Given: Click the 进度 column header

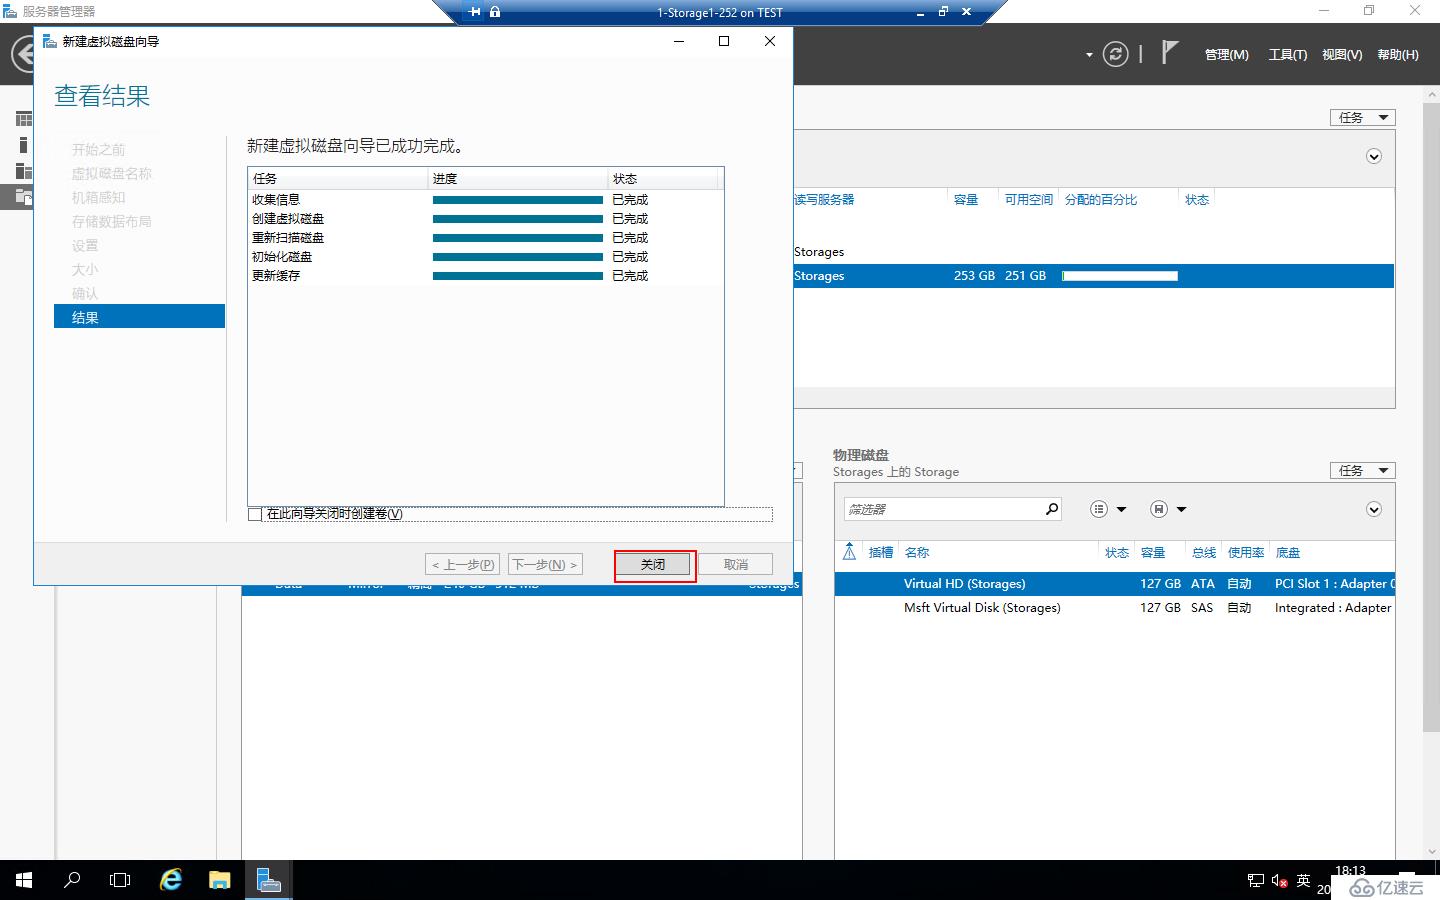Looking at the screenshot, I should [518, 179].
